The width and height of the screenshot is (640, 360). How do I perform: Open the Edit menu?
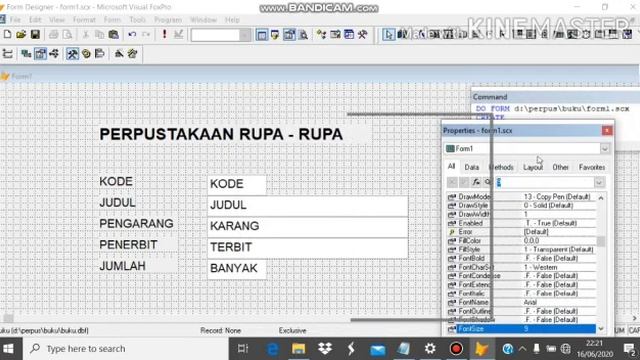click(x=35, y=20)
